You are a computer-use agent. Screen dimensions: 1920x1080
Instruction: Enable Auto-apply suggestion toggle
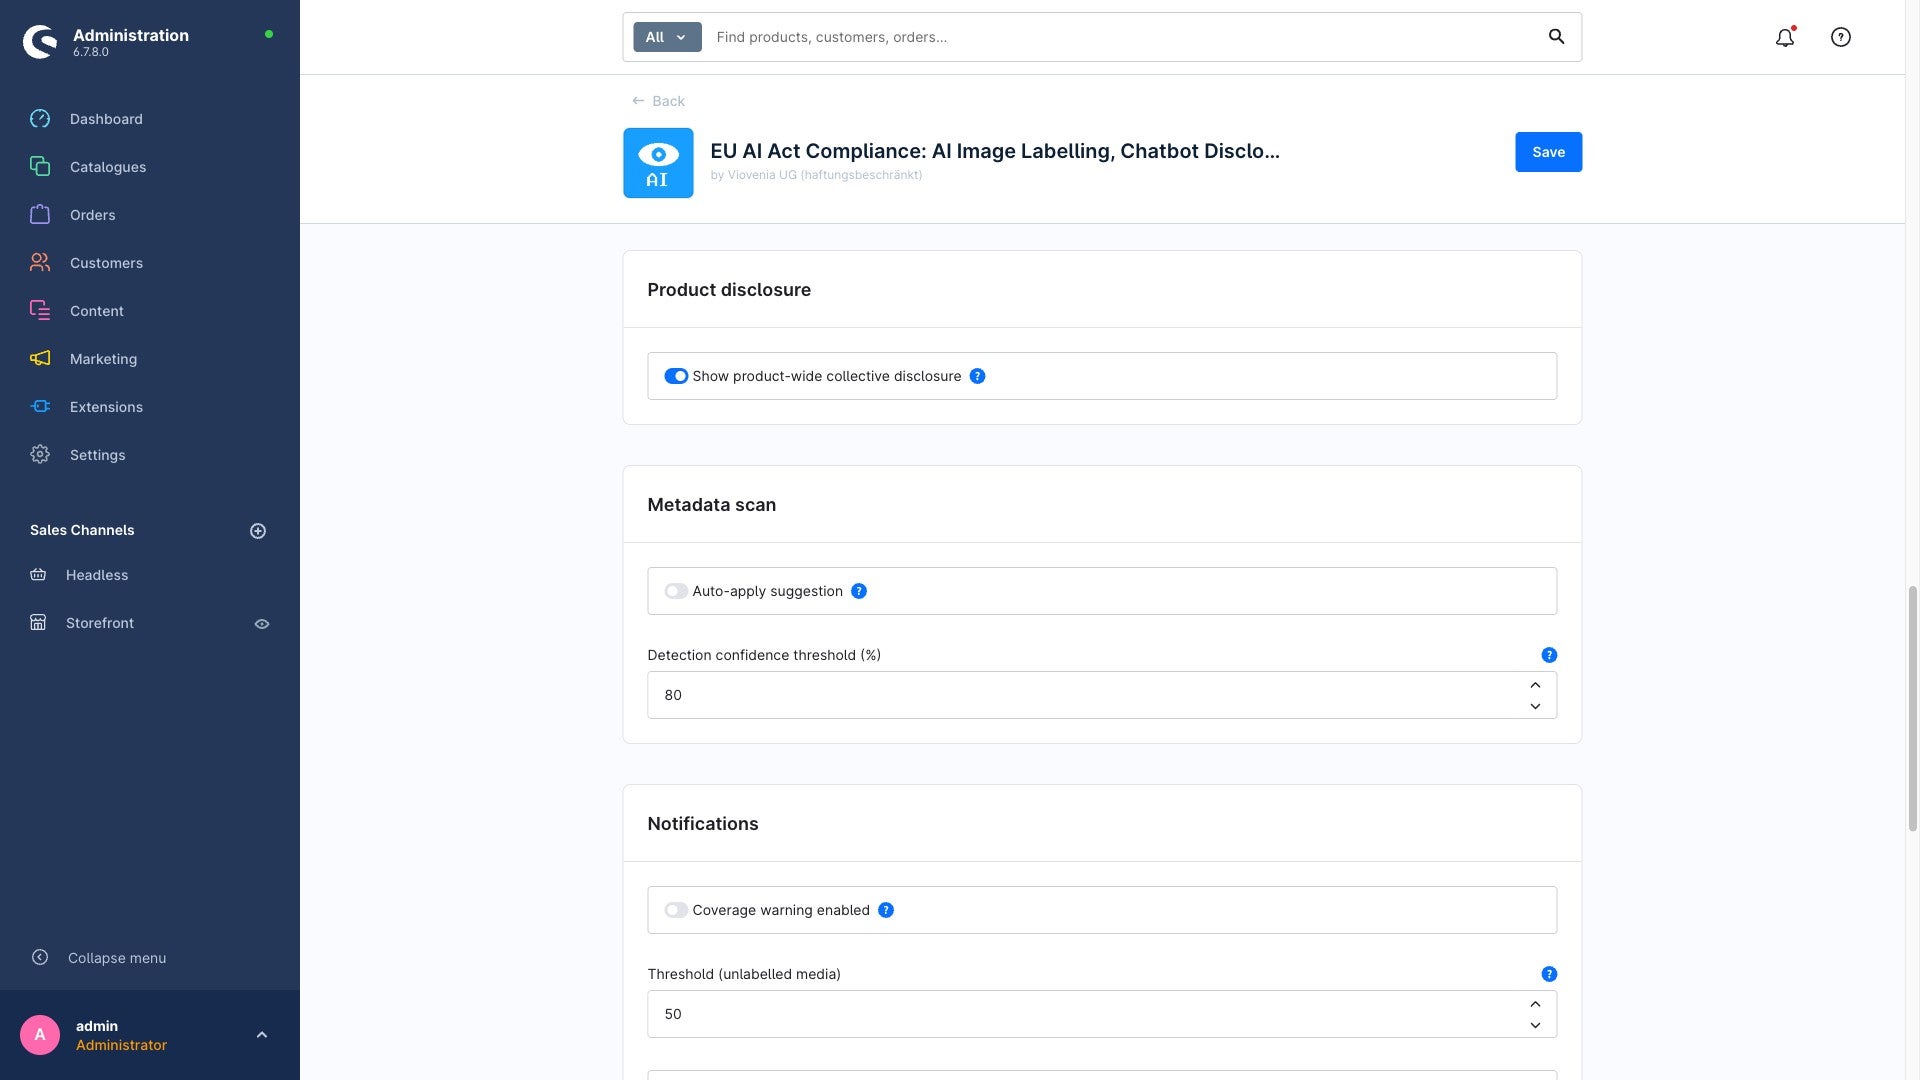(x=676, y=591)
